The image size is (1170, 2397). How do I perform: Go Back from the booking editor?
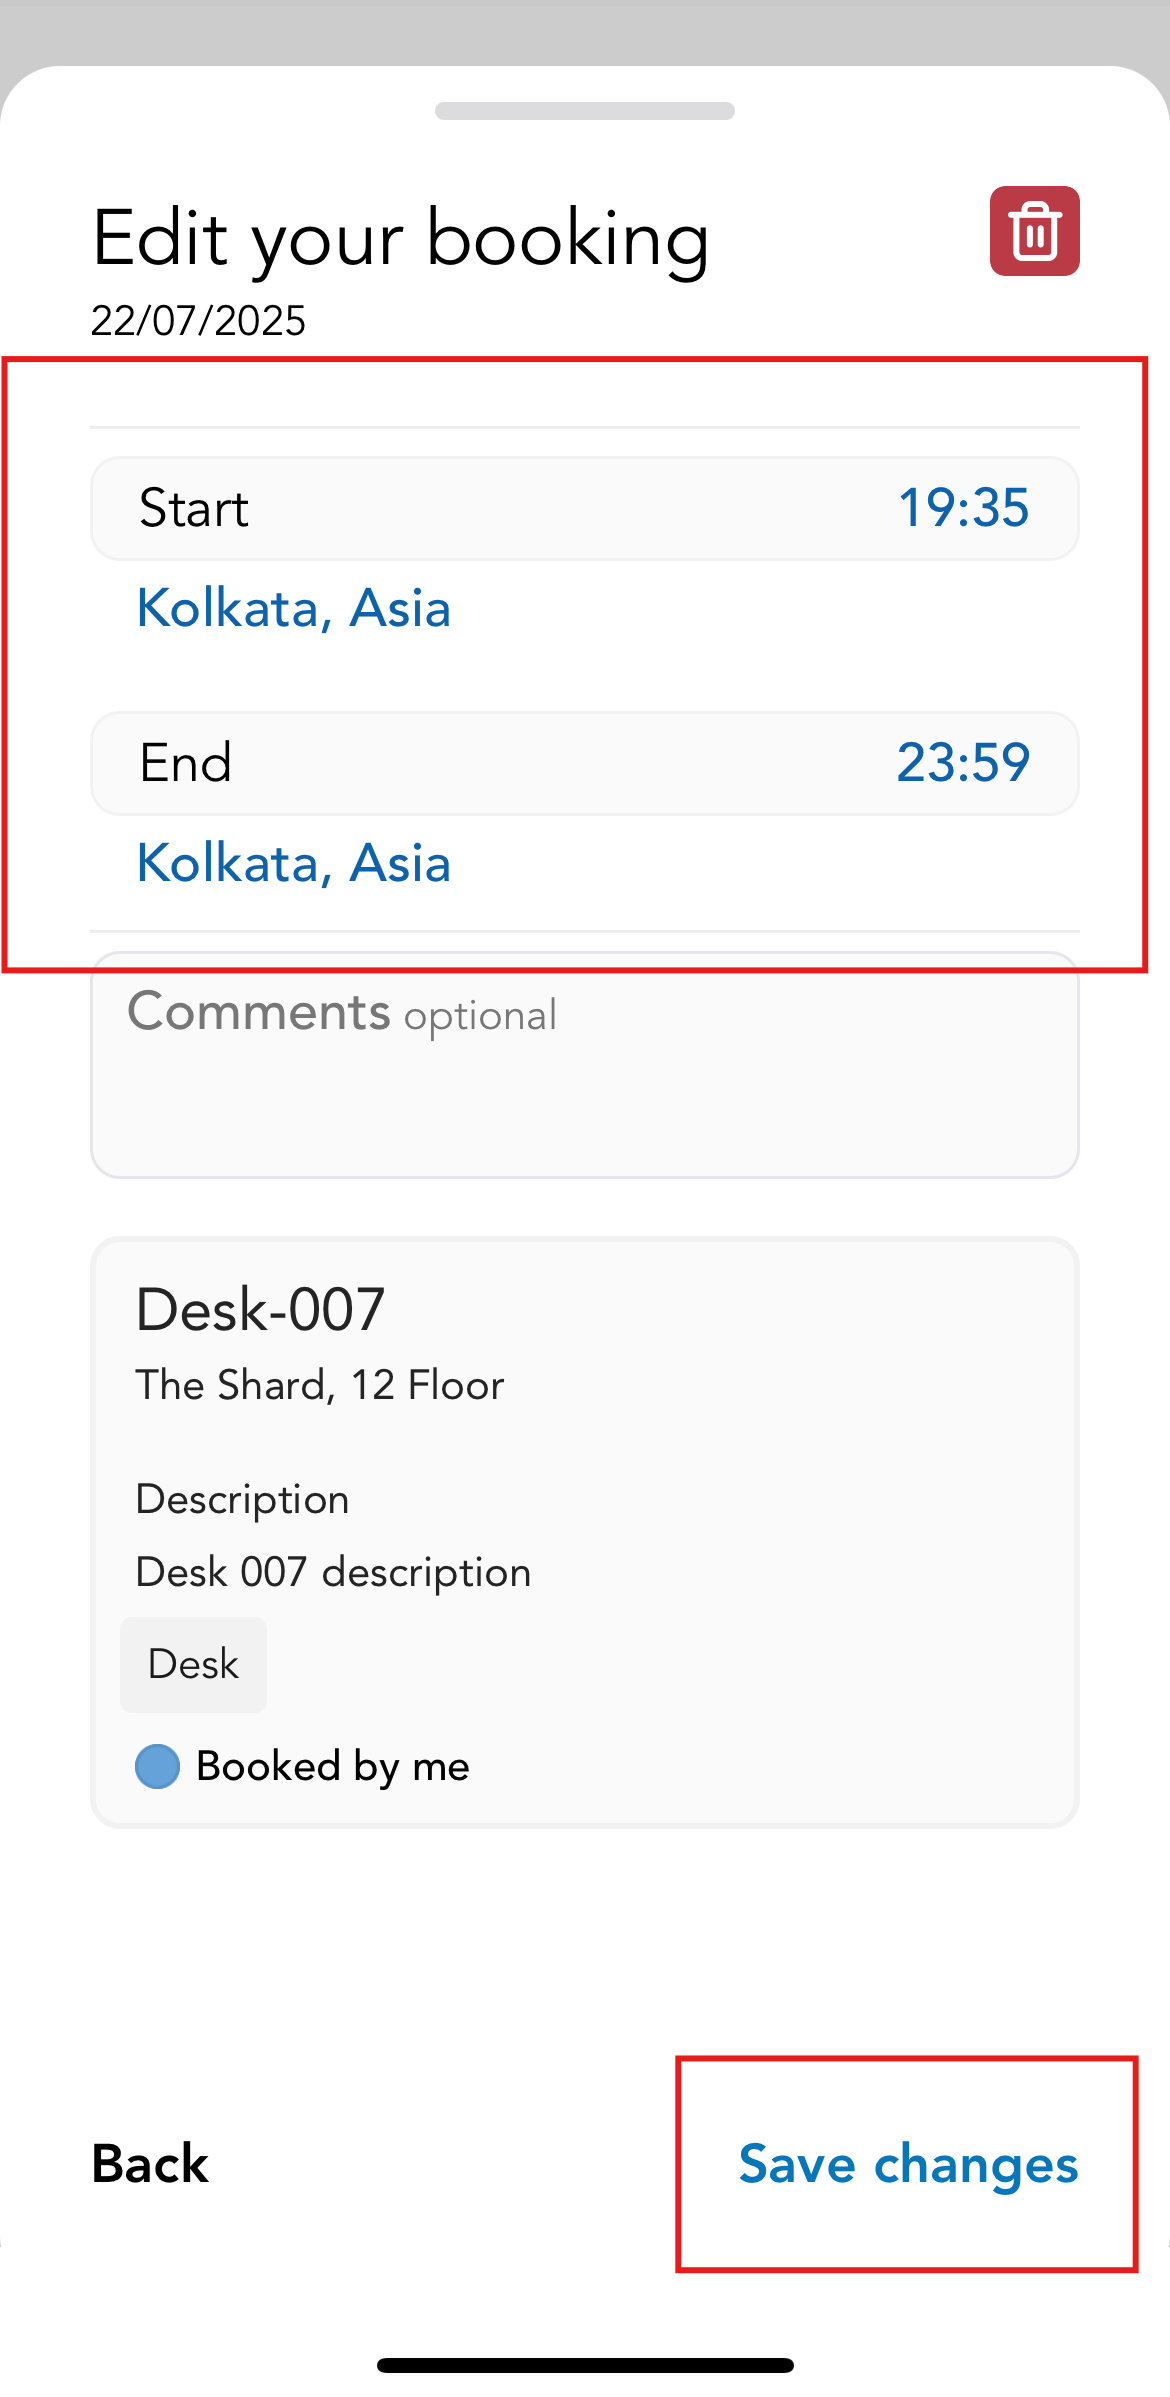tap(150, 2164)
